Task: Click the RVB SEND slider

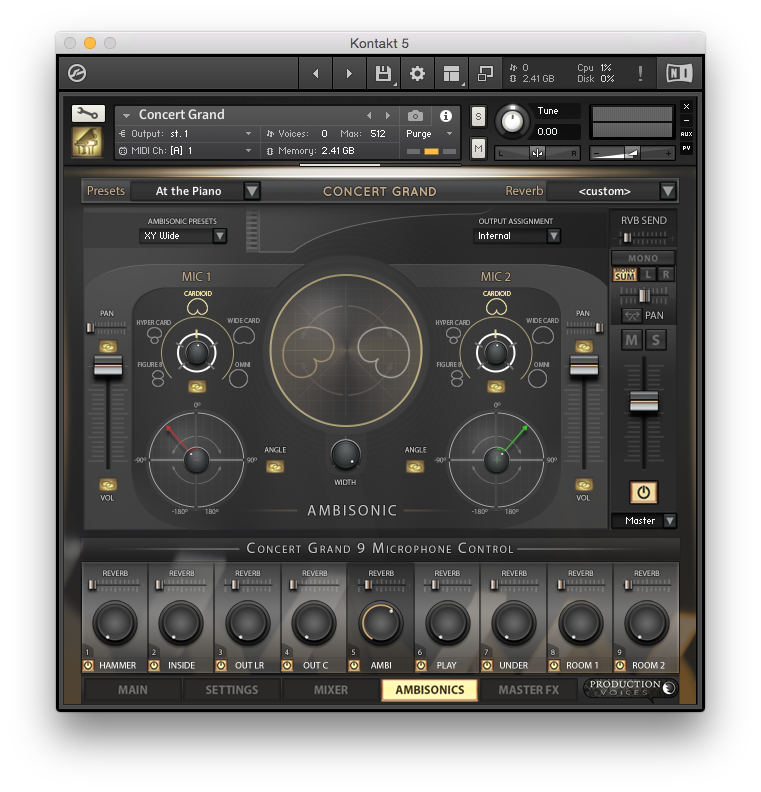Action: (x=644, y=237)
